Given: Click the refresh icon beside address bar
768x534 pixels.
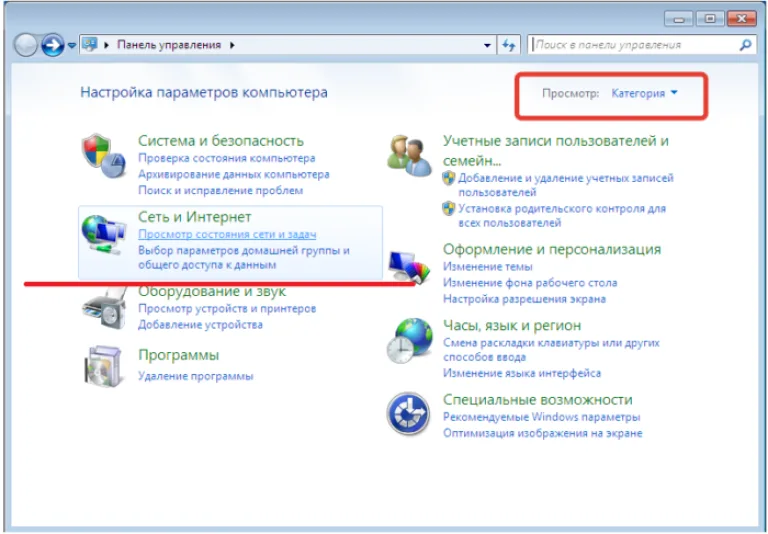Looking at the screenshot, I should (508, 45).
